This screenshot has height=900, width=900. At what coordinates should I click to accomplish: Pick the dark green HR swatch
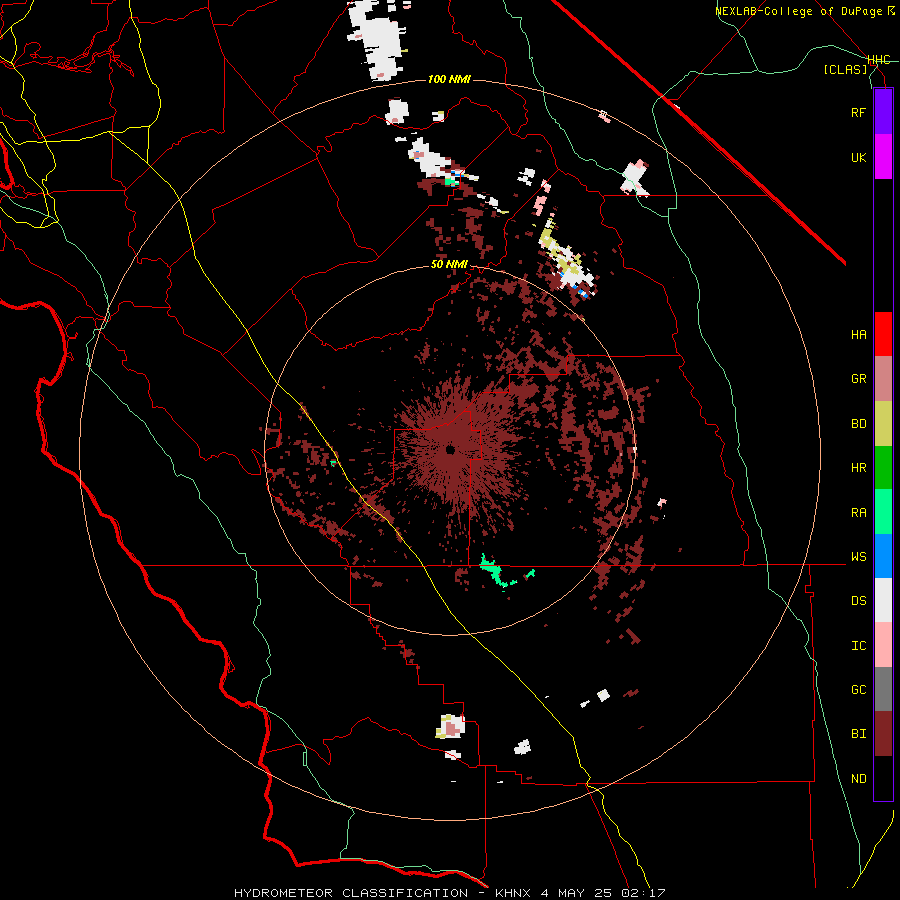883,468
